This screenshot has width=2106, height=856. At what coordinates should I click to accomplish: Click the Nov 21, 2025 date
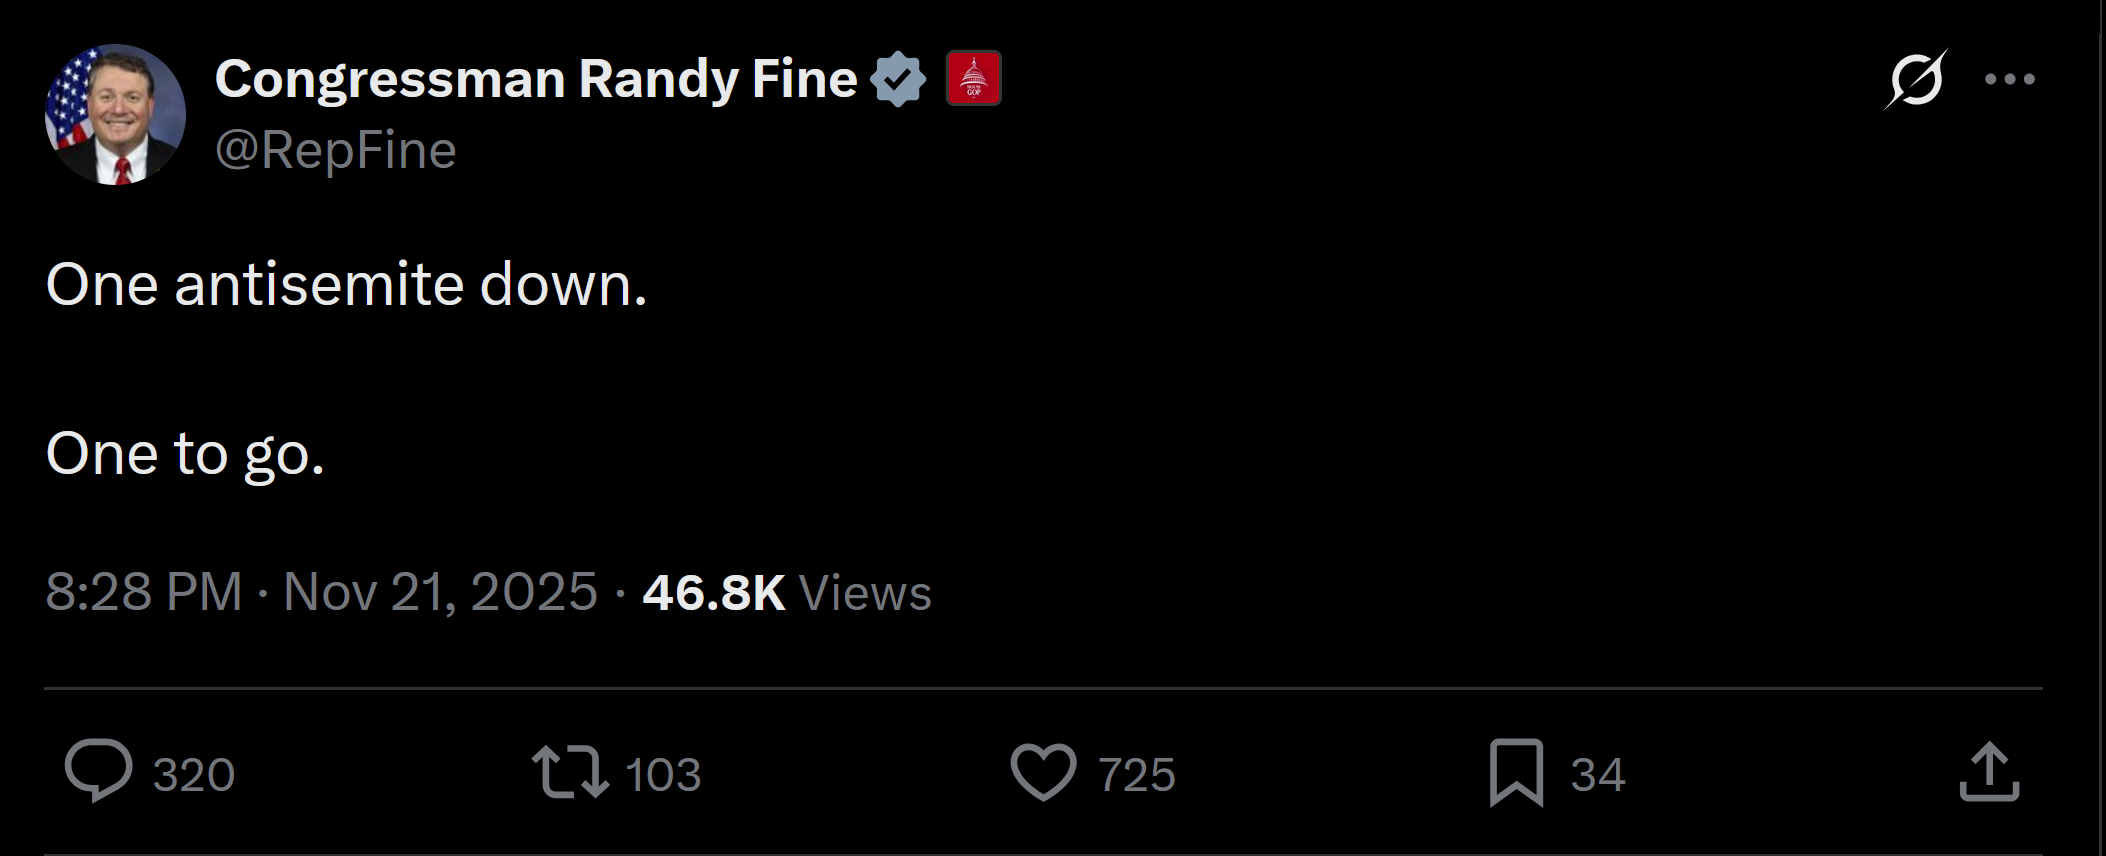[440, 592]
